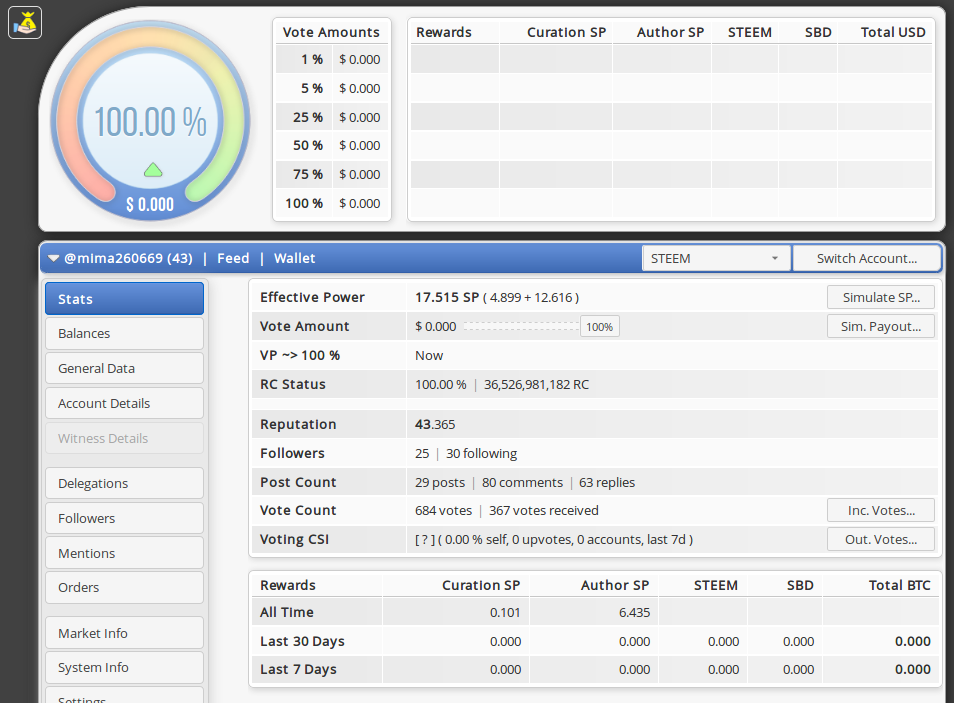Click the 6.435 Author SP value
Viewport: 954px width, 703px height.
click(x=634, y=612)
